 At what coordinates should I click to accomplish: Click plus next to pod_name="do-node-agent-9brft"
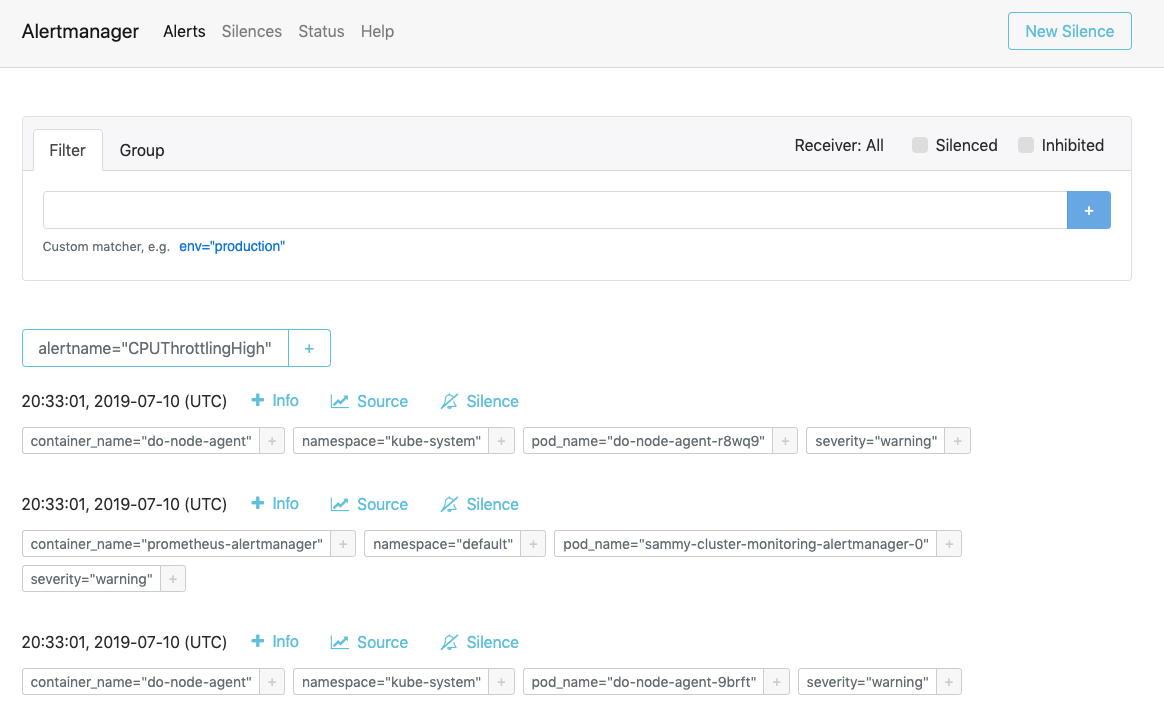(x=776, y=682)
